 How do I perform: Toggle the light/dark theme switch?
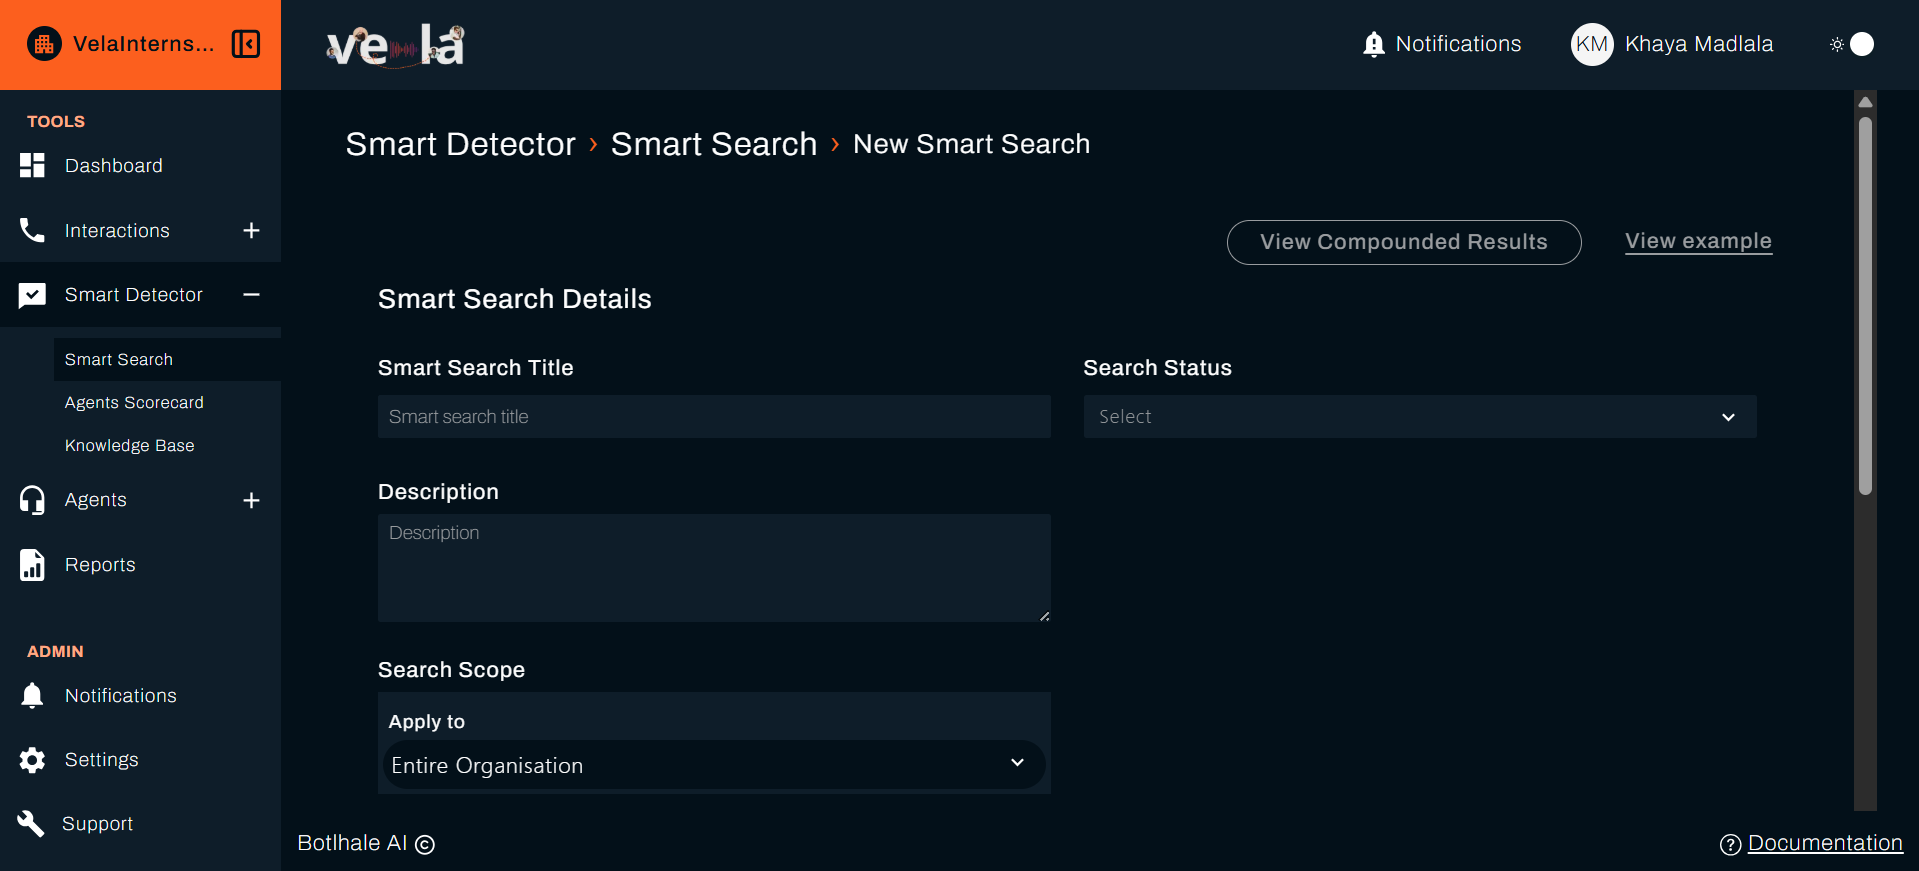(x=1852, y=44)
